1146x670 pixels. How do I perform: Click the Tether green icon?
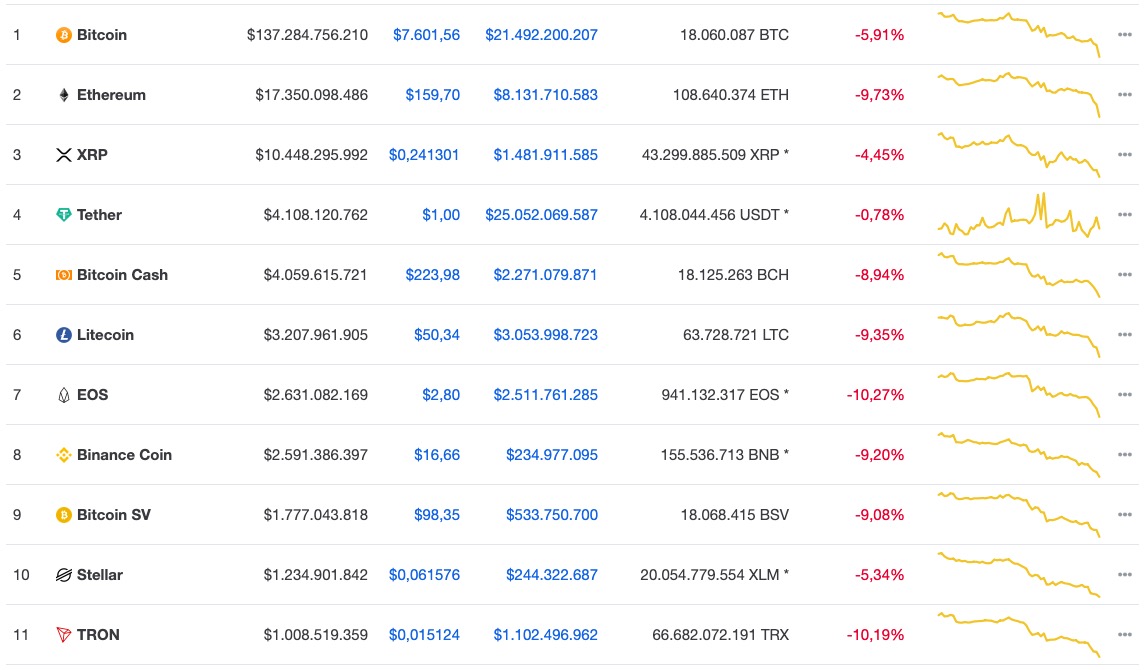(x=64, y=215)
